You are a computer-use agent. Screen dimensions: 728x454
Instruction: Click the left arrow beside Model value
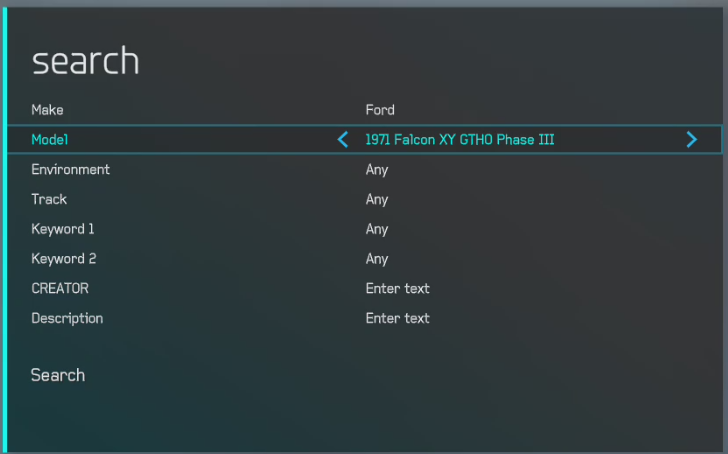[x=343, y=139]
